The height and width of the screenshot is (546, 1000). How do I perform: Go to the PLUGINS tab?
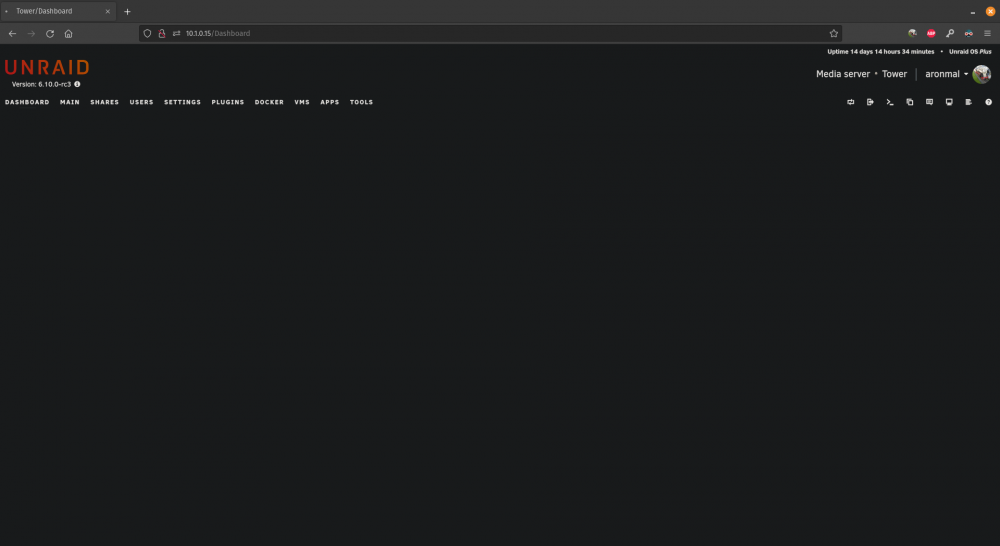[x=228, y=102]
